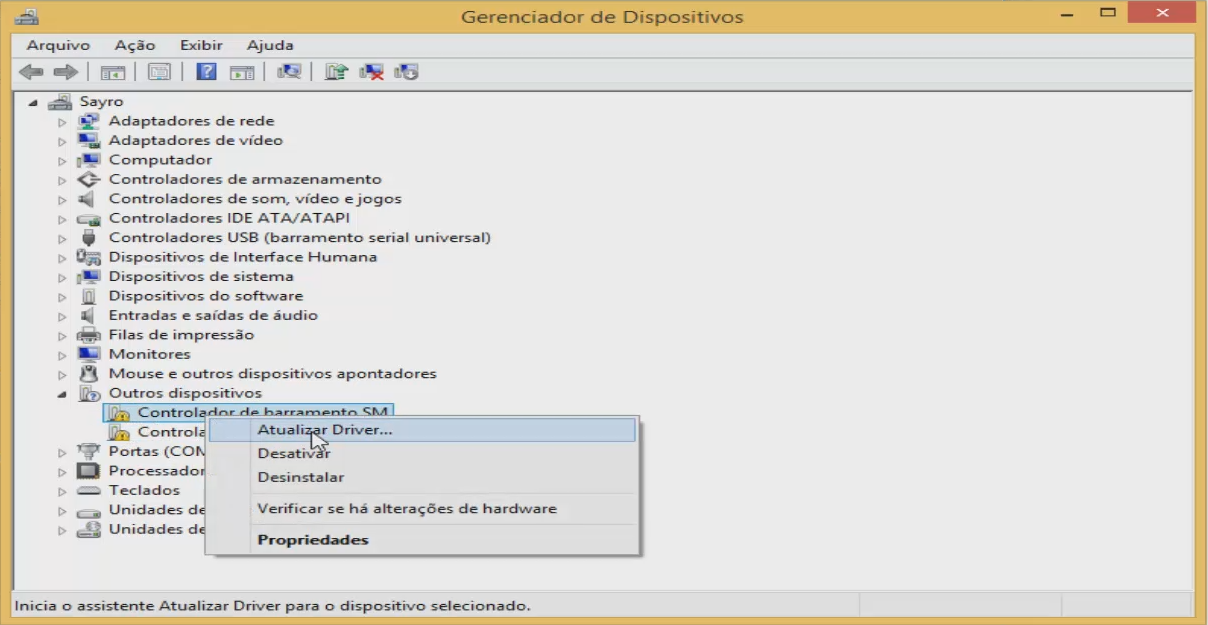Screen dimensions: 1208x625
Task: Select the Entradas e saídas de áudio label
Action: pos(213,315)
